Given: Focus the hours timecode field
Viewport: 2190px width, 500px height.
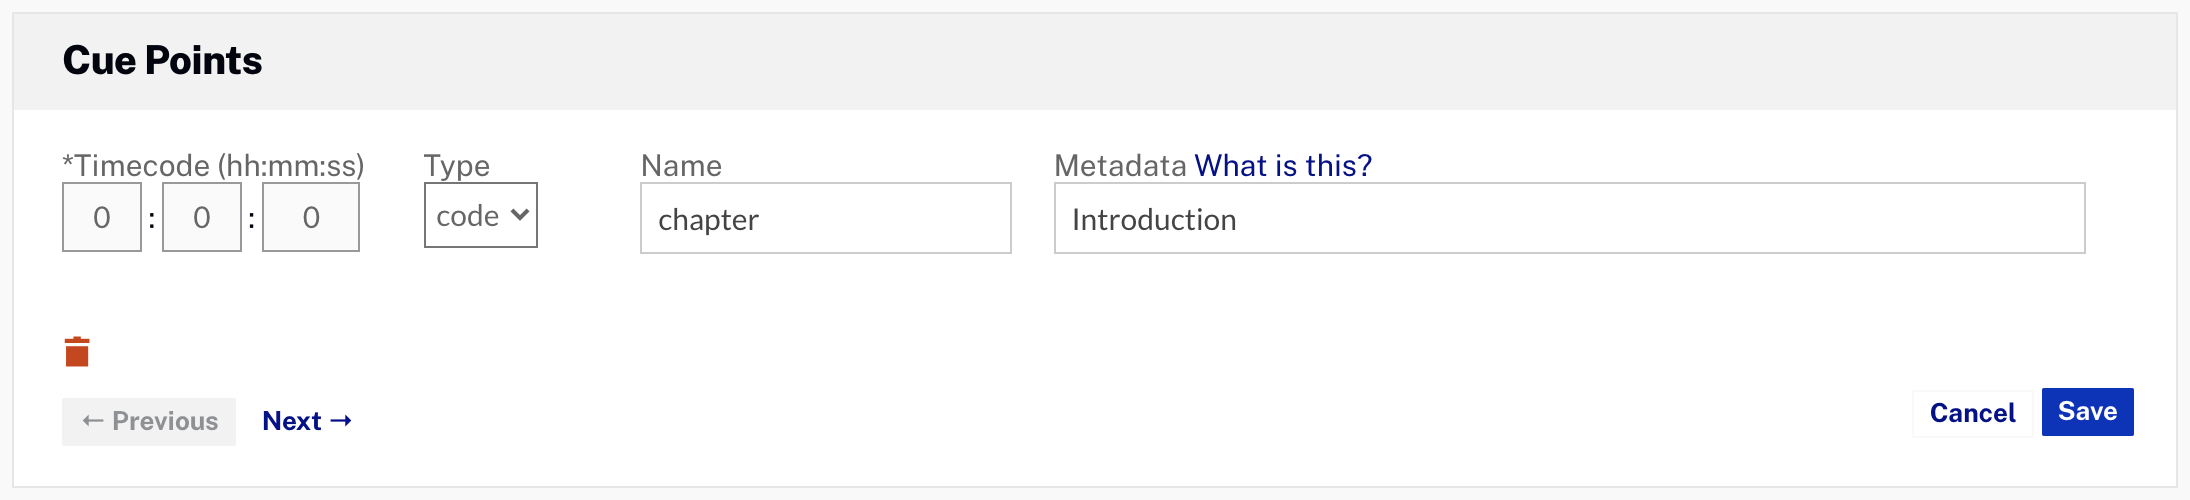Looking at the screenshot, I should pyautogui.click(x=102, y=217).
